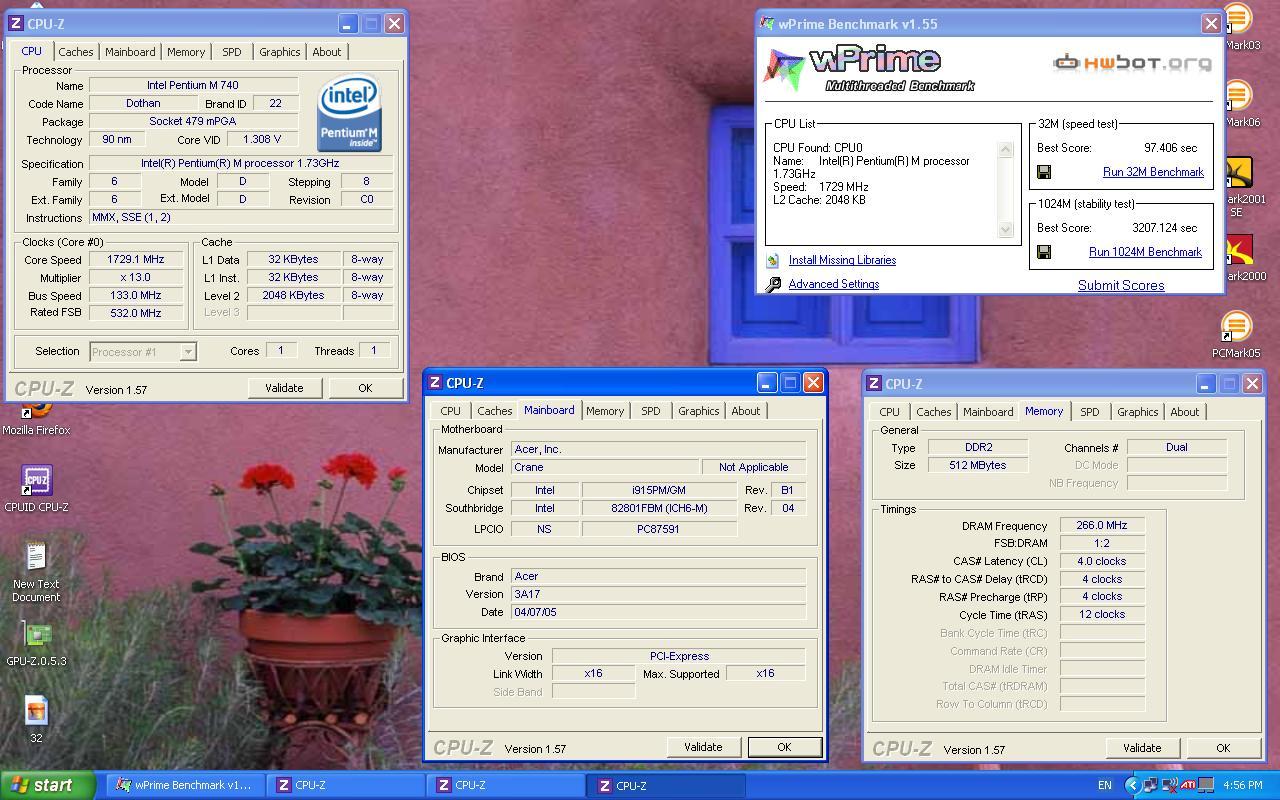Click Validate in the CPU tab window
The image size is (1280, 800).
(x=284, y=388)
